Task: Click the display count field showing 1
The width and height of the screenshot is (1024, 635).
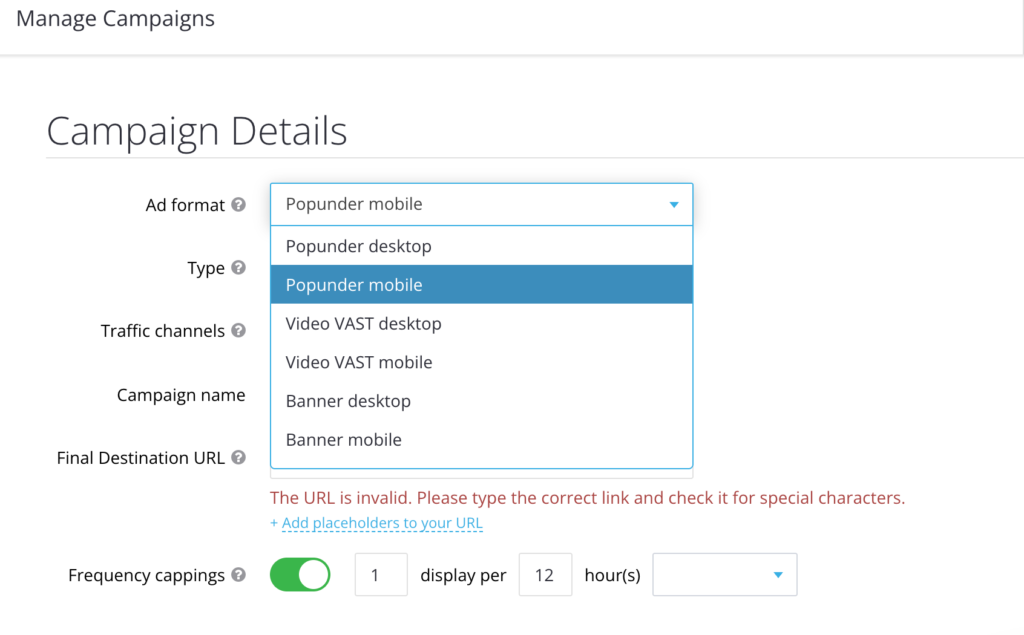Action: (x=381, y=574)
